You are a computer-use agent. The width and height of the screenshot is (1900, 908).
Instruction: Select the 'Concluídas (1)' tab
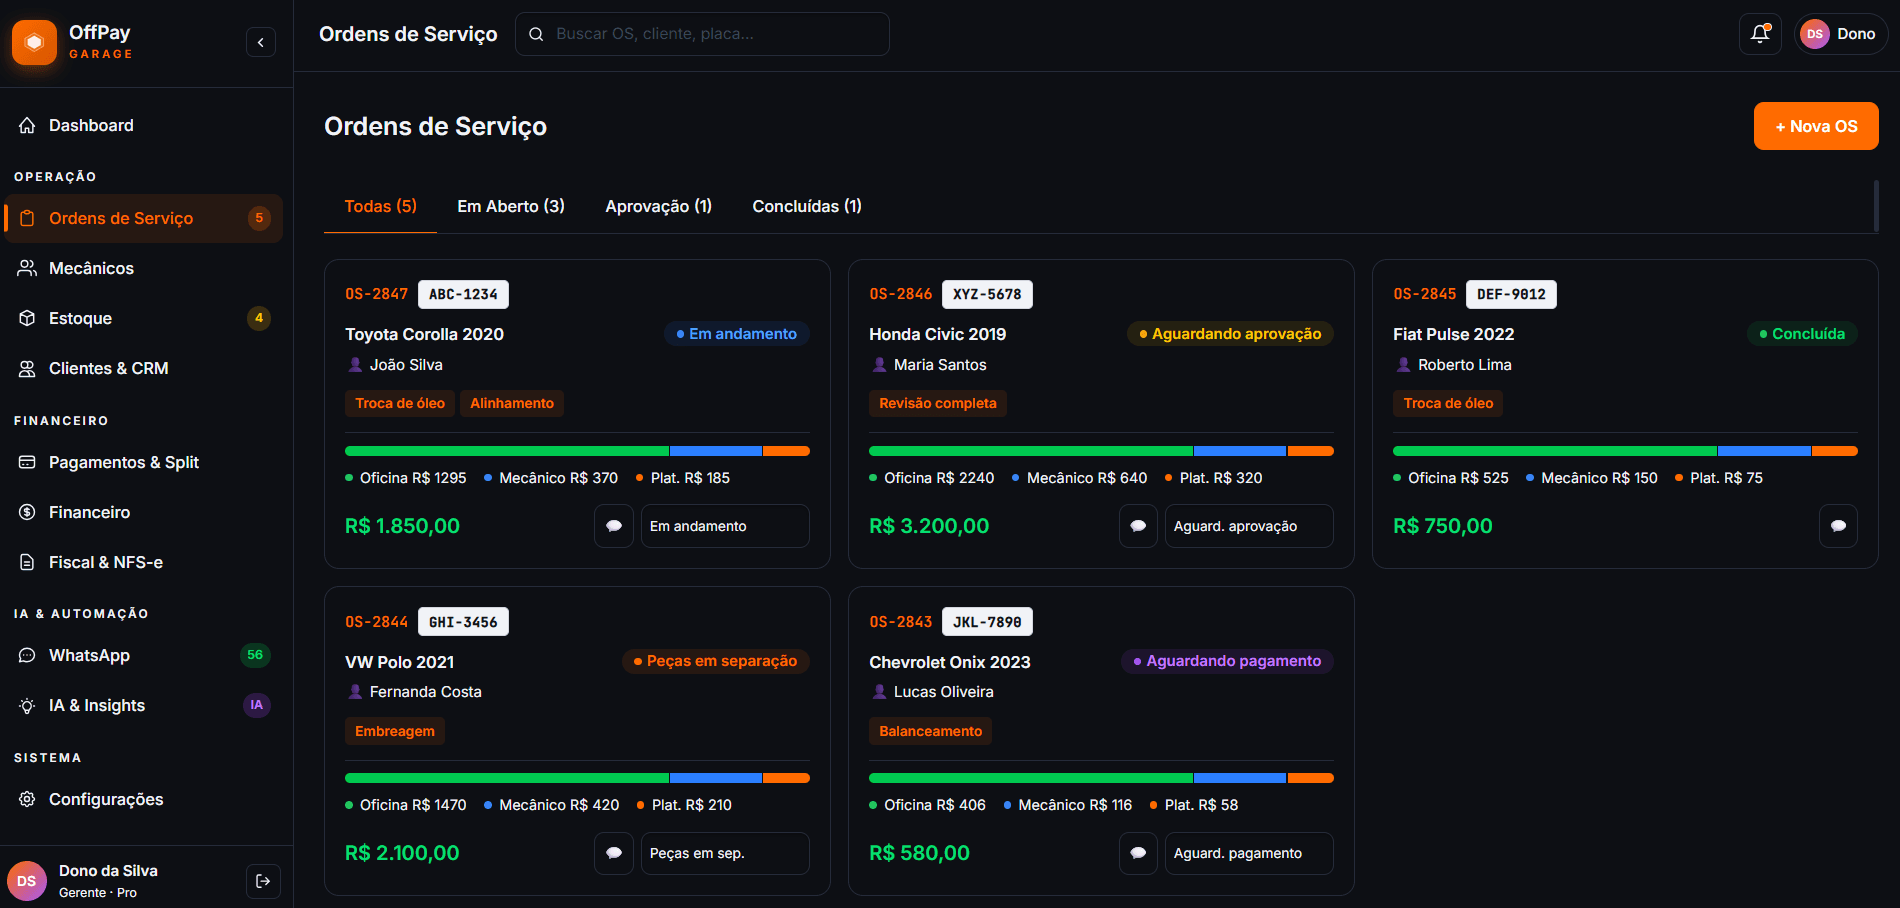(806, 206)
